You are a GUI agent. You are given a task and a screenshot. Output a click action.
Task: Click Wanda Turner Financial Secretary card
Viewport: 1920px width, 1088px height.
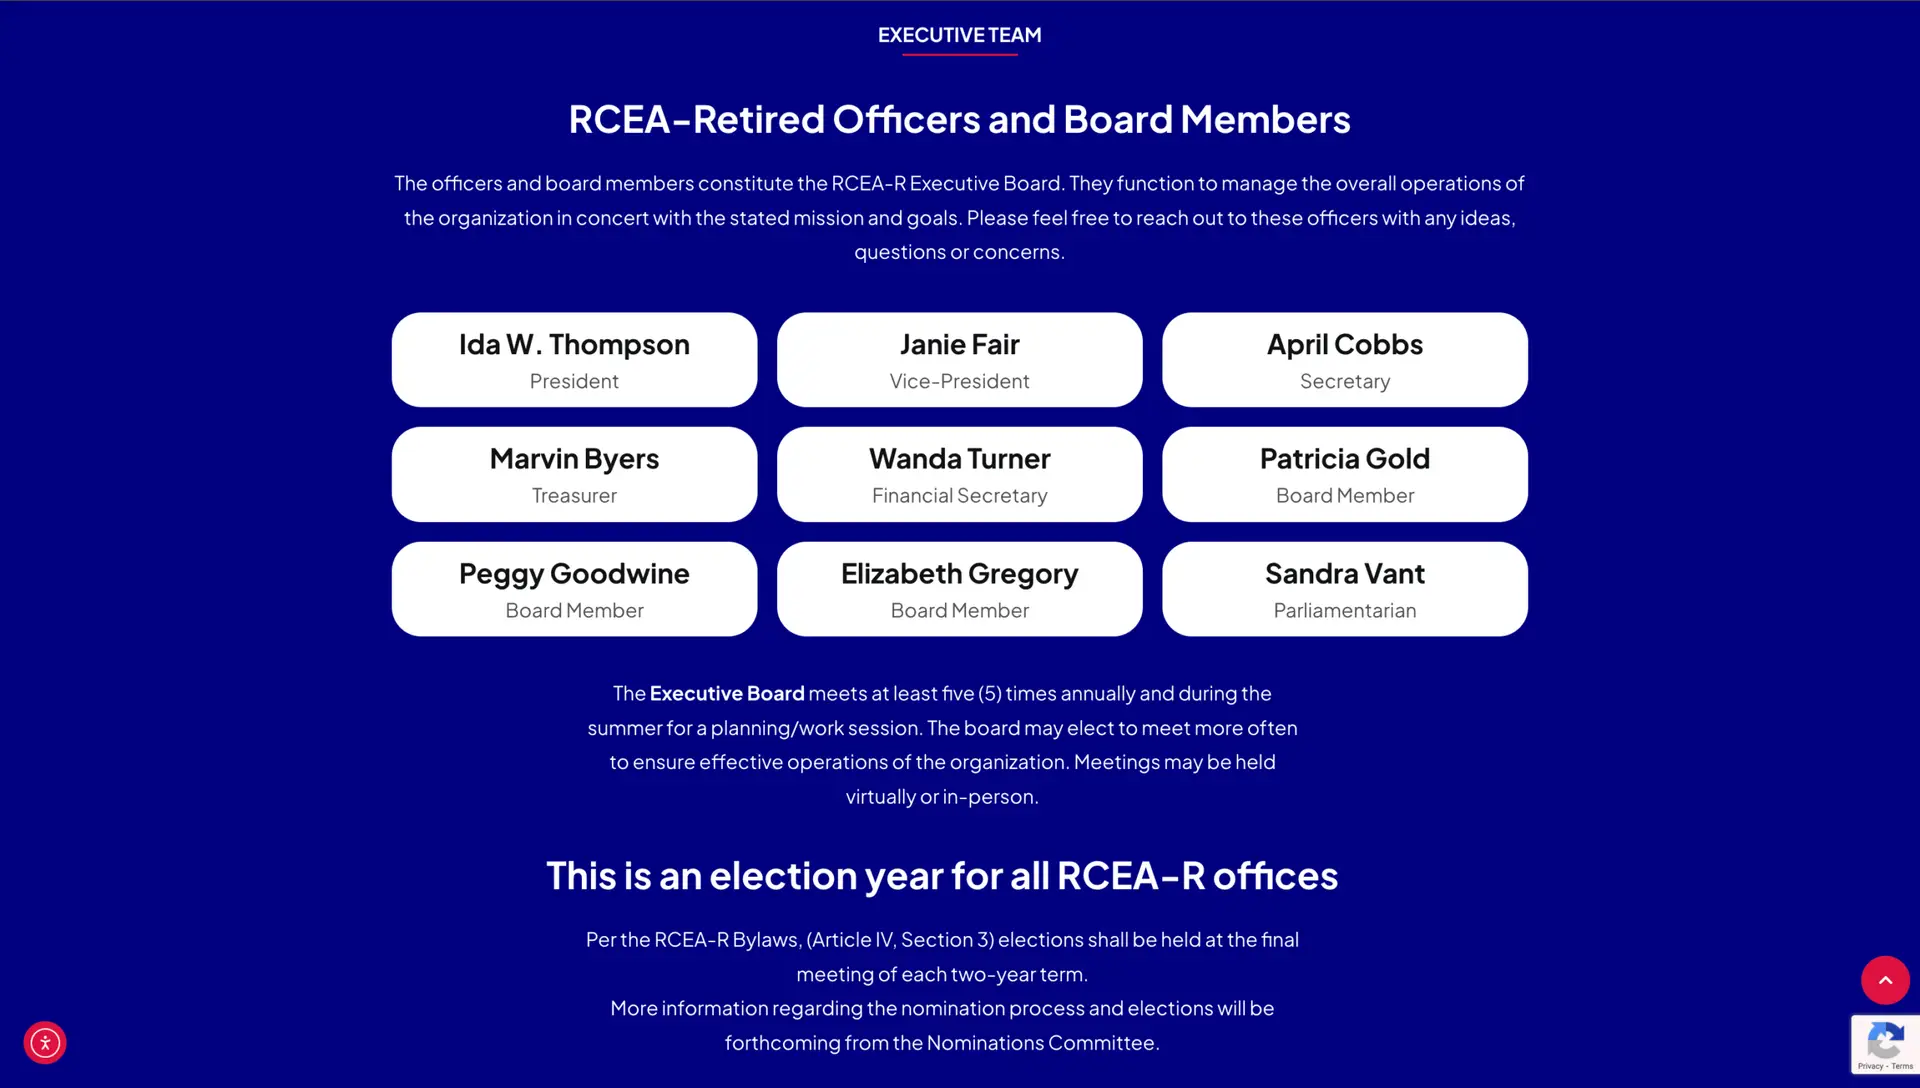959,474
